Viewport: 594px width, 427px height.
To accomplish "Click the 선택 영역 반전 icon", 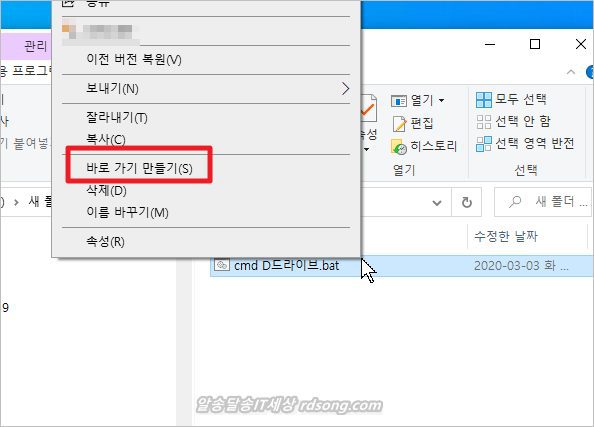I will (484, 144).
